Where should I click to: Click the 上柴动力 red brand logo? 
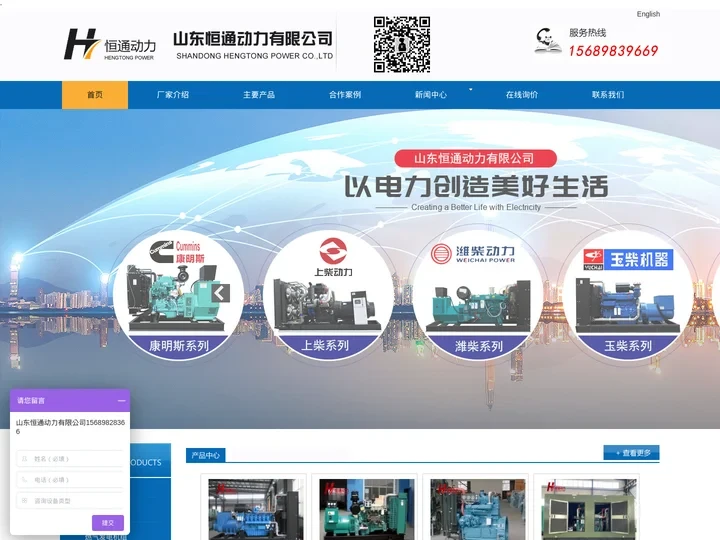pos(333,257)
